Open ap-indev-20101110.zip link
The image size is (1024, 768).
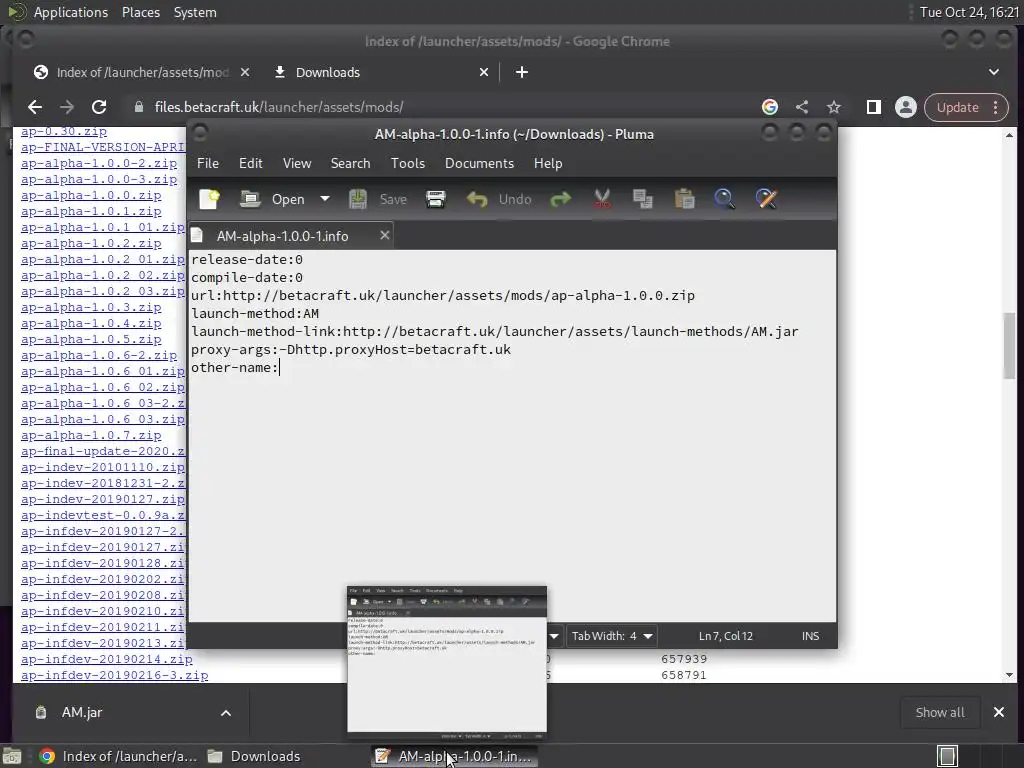[103, 467]
